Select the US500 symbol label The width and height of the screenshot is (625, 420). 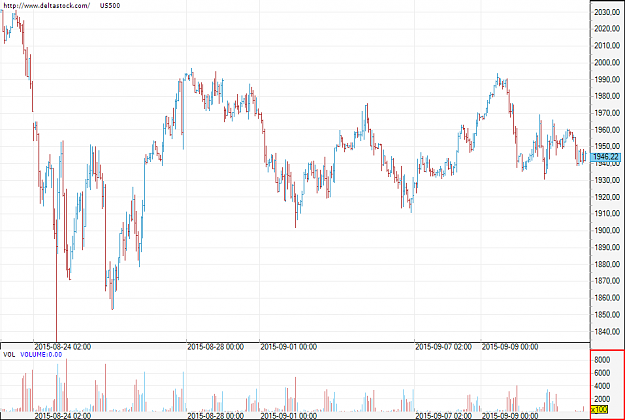coord(110,6)
